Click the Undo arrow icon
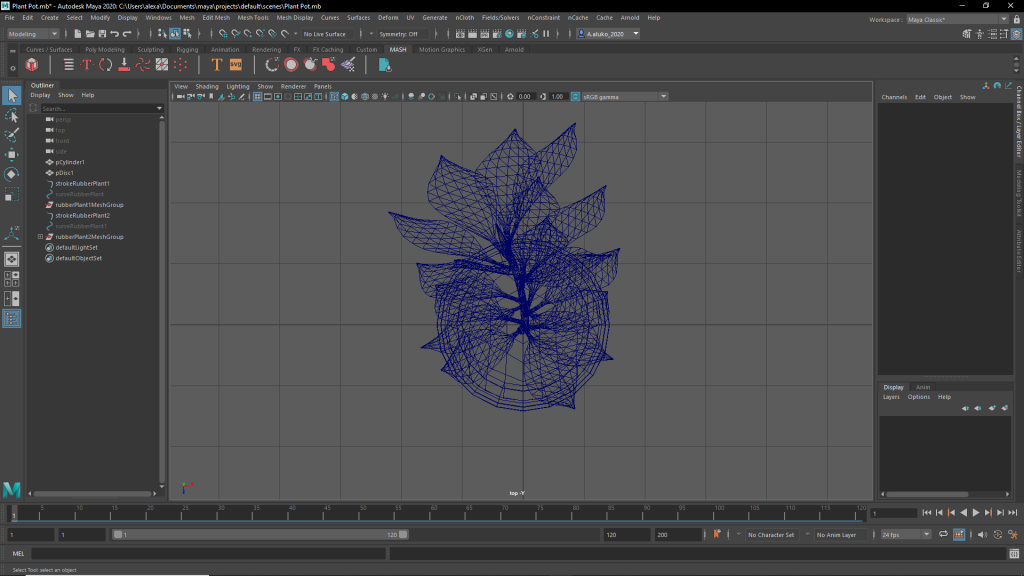1024x576 pixels. click(114, 34)
